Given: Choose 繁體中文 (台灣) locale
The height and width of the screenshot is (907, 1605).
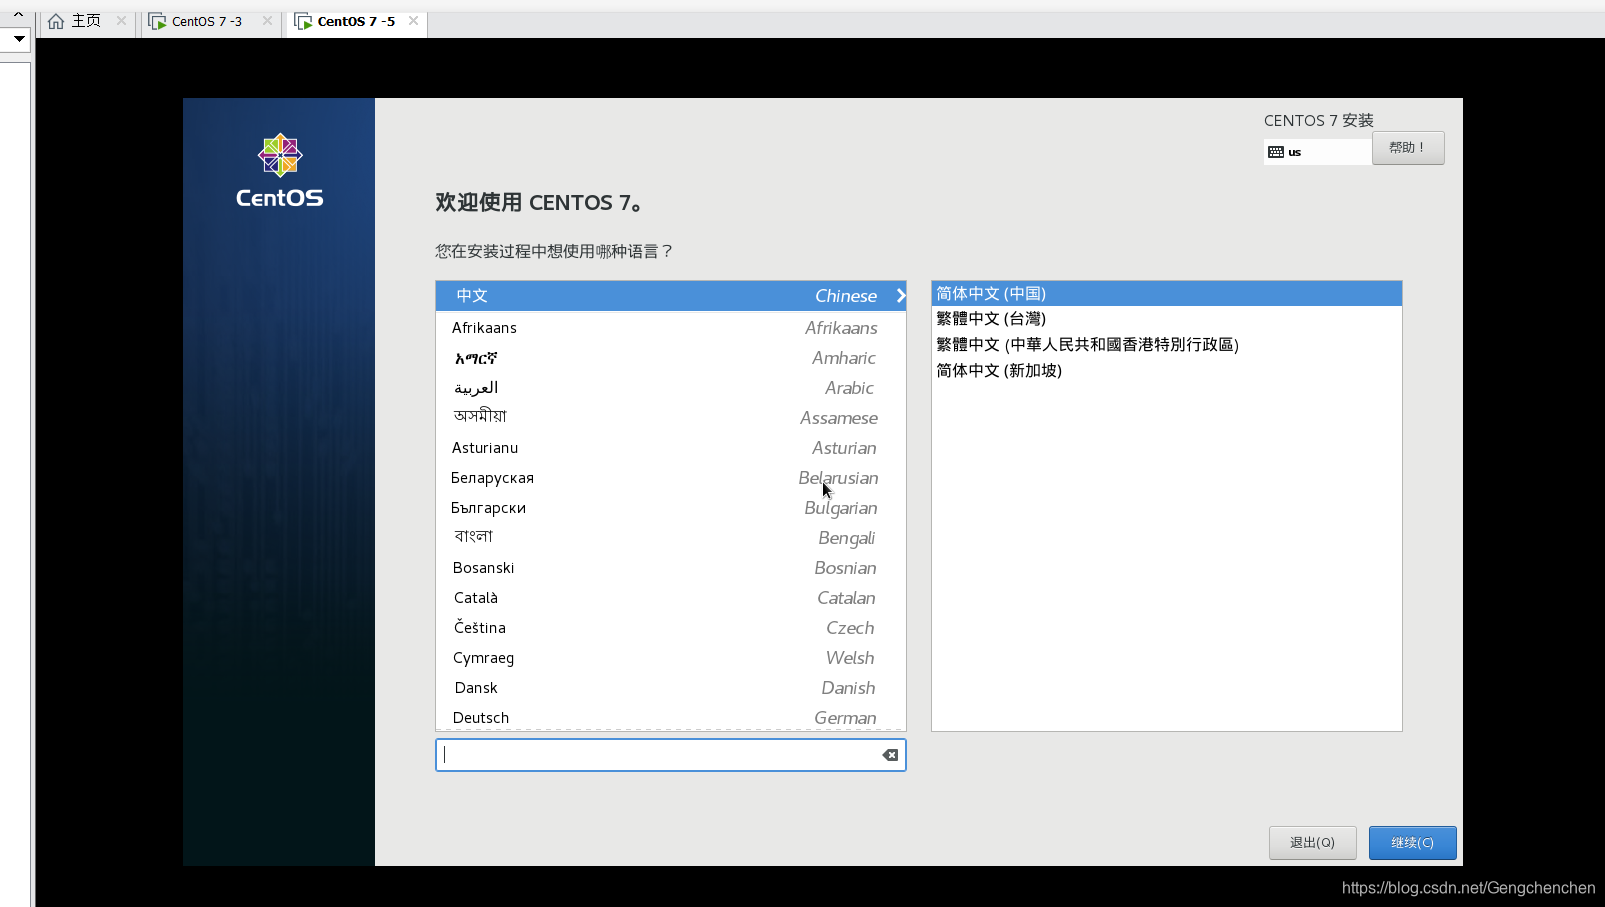Looking at the screenshot, I should coord(1167,319).
